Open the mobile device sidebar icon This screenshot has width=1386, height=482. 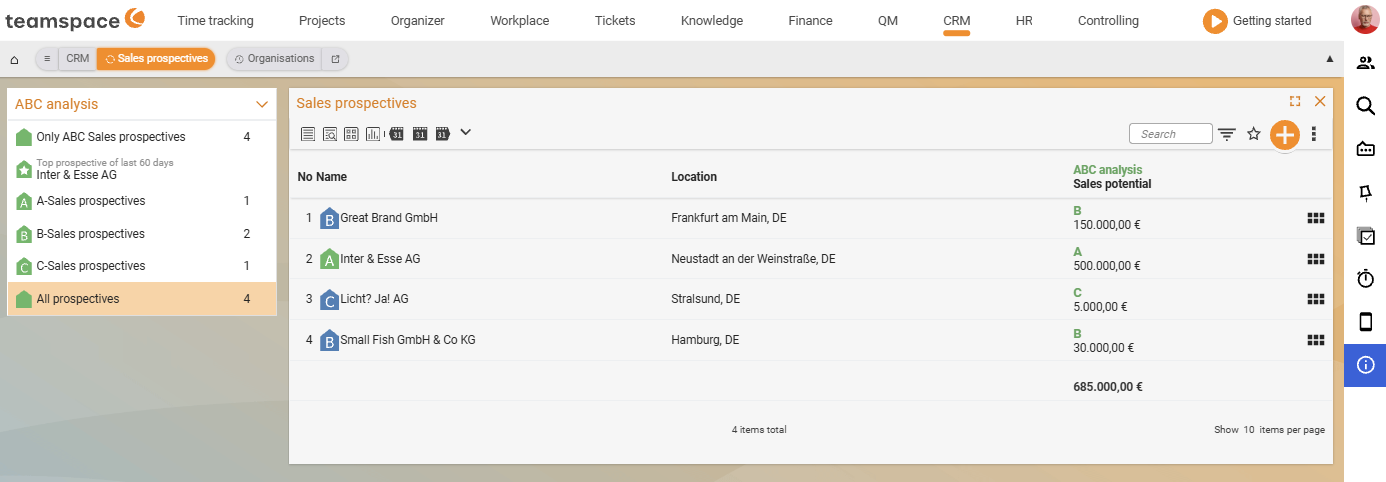[x=1365, y=322]
